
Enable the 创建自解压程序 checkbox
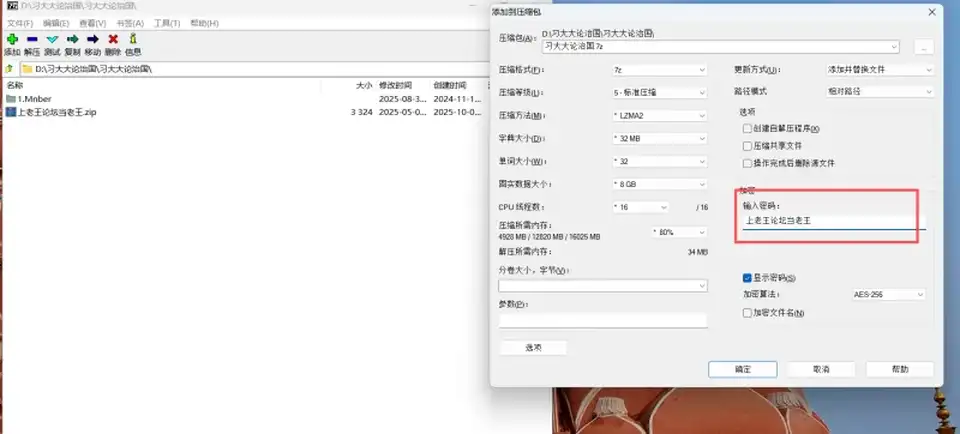click(x=747, y=129)
